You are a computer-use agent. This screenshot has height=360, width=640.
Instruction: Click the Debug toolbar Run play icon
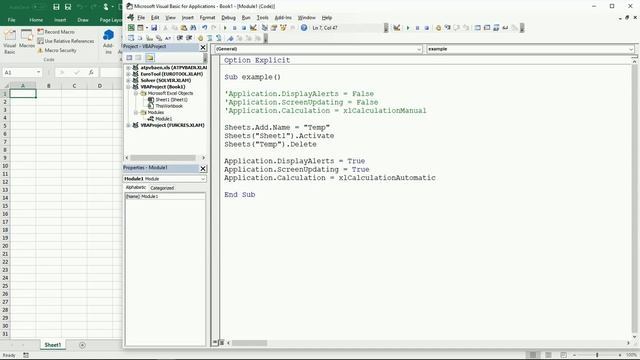(x=408, y=28)
